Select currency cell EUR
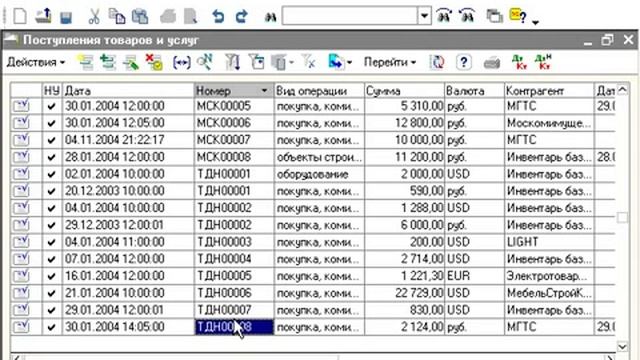 (474, 276)
